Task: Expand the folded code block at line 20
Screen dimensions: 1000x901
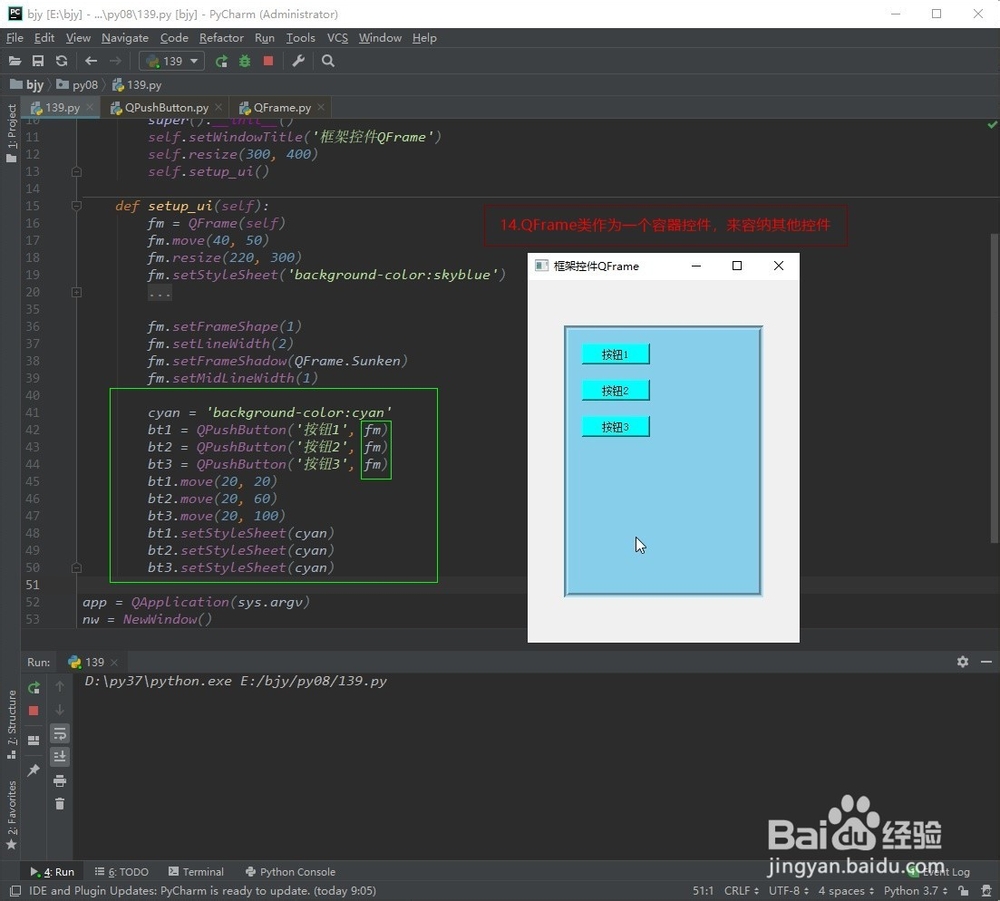Action: point(77,292)
